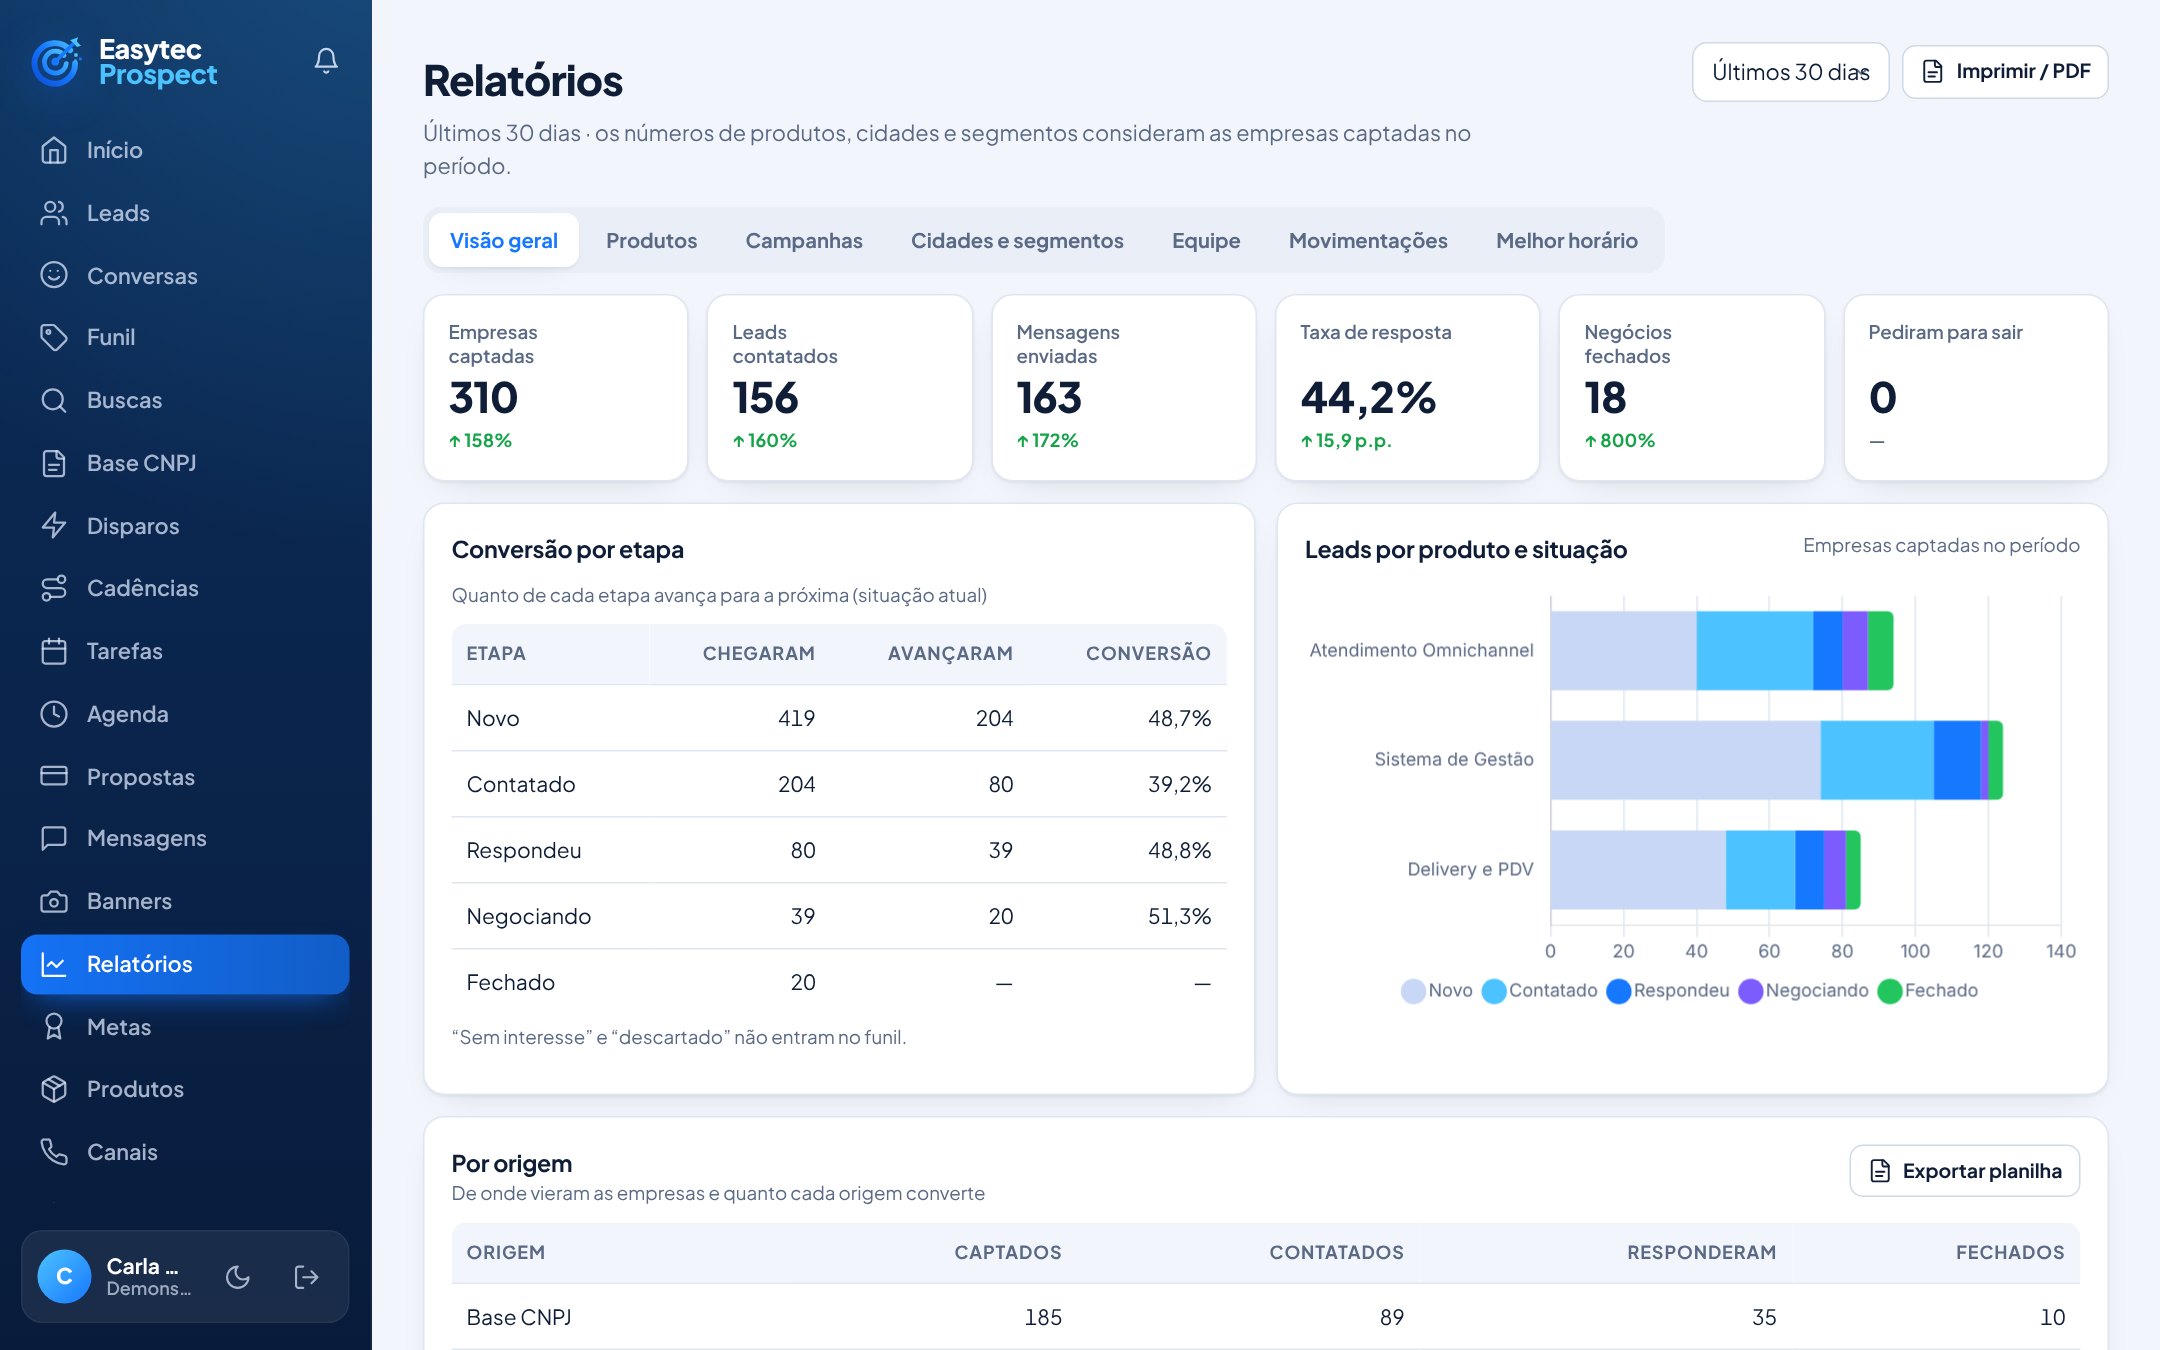Screen dimensions: 2160x1350
Task: Click the Respondeu legend color swatch
Action: (x=1619, y=991)
